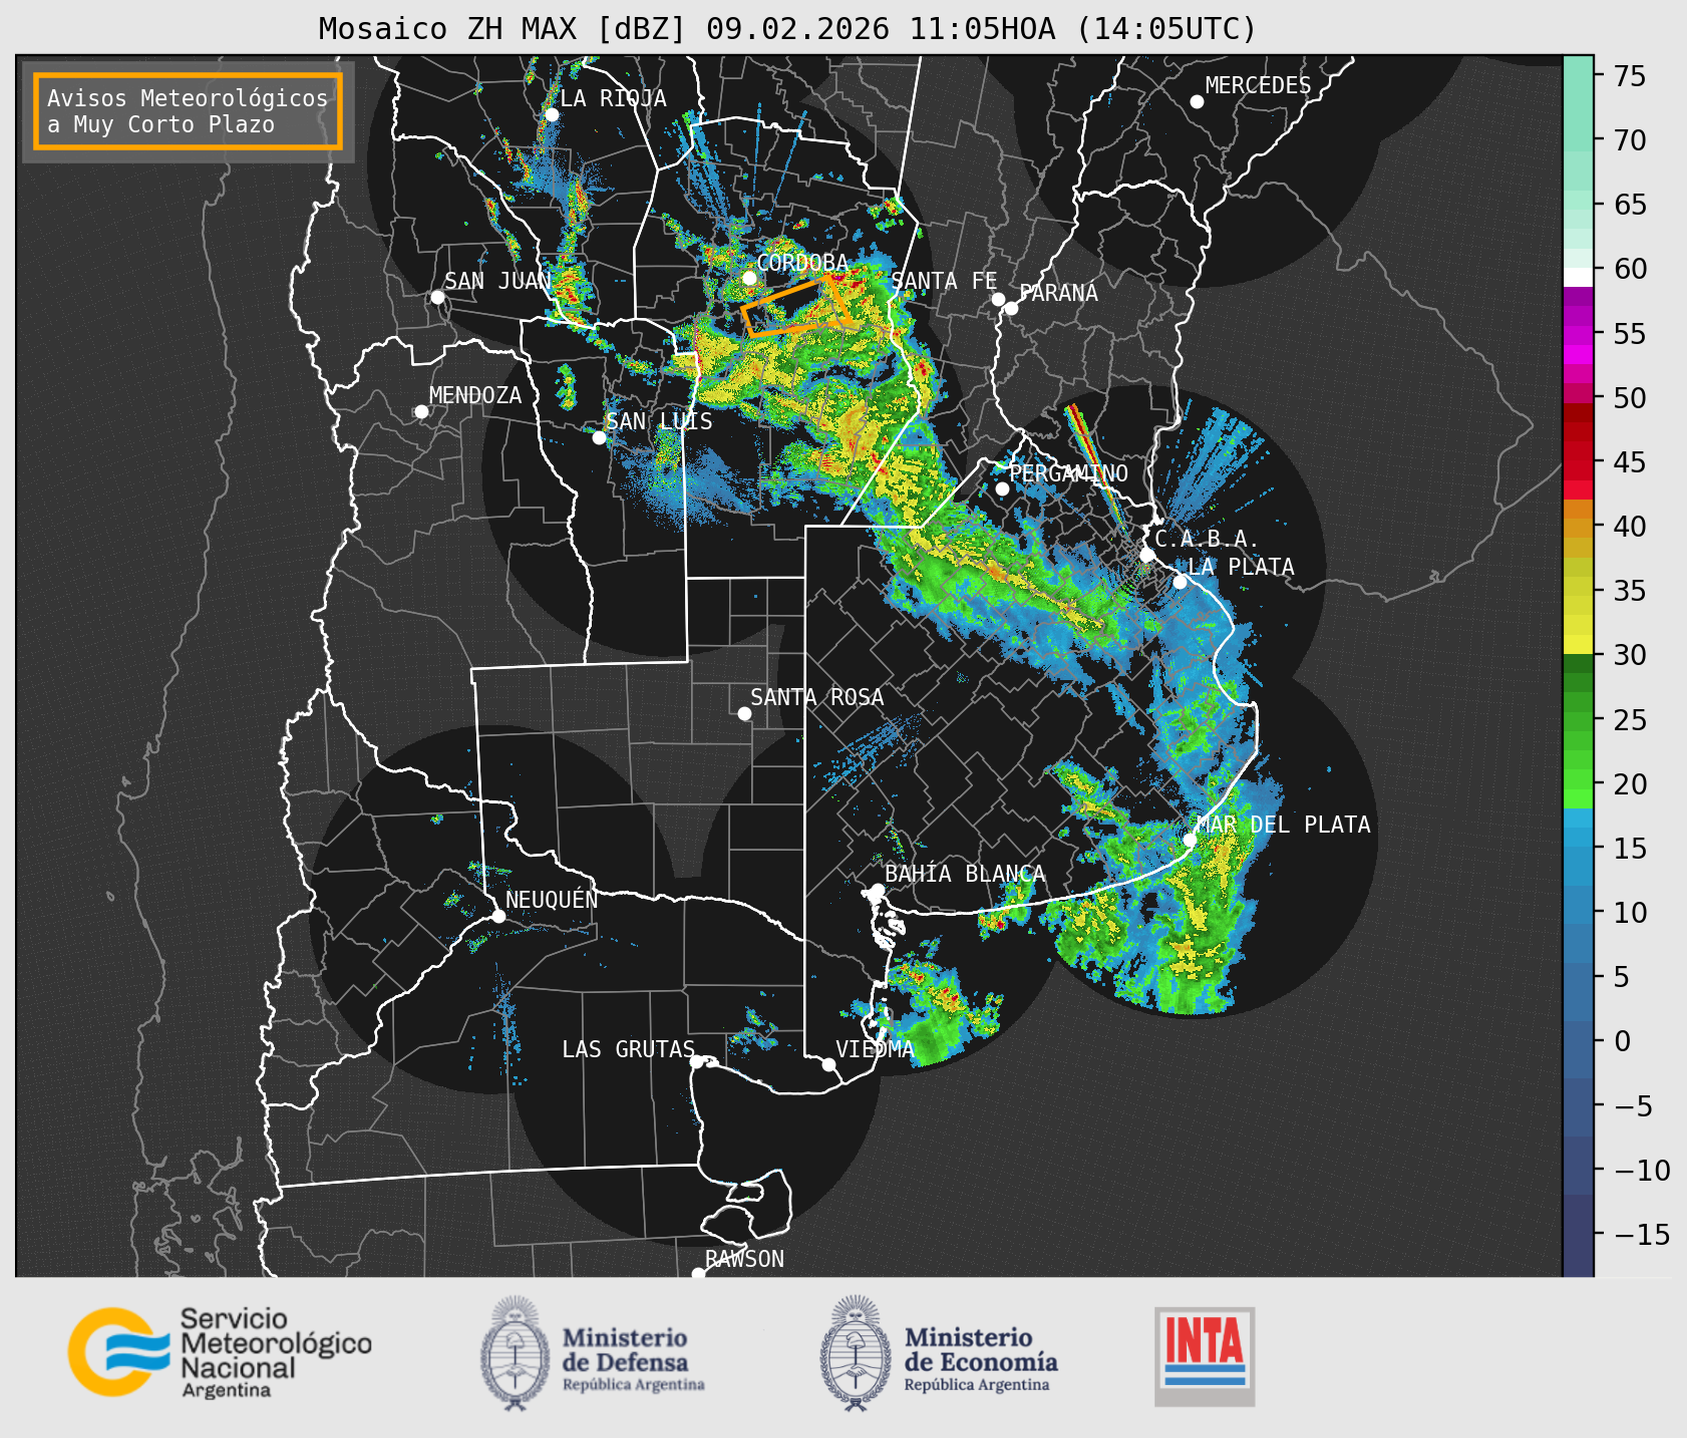
Task: Click the INTA logo
Action: (1204, 1356)
